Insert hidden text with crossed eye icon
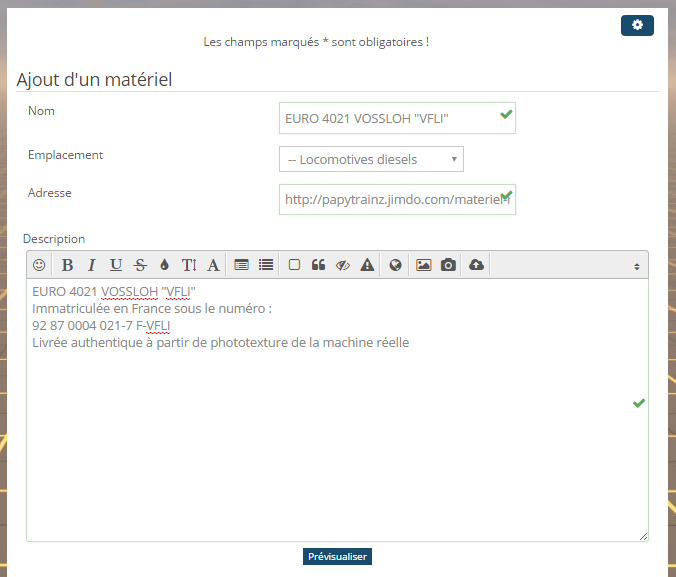The height and width of the screenshot is (577, 676). point(343,265)
